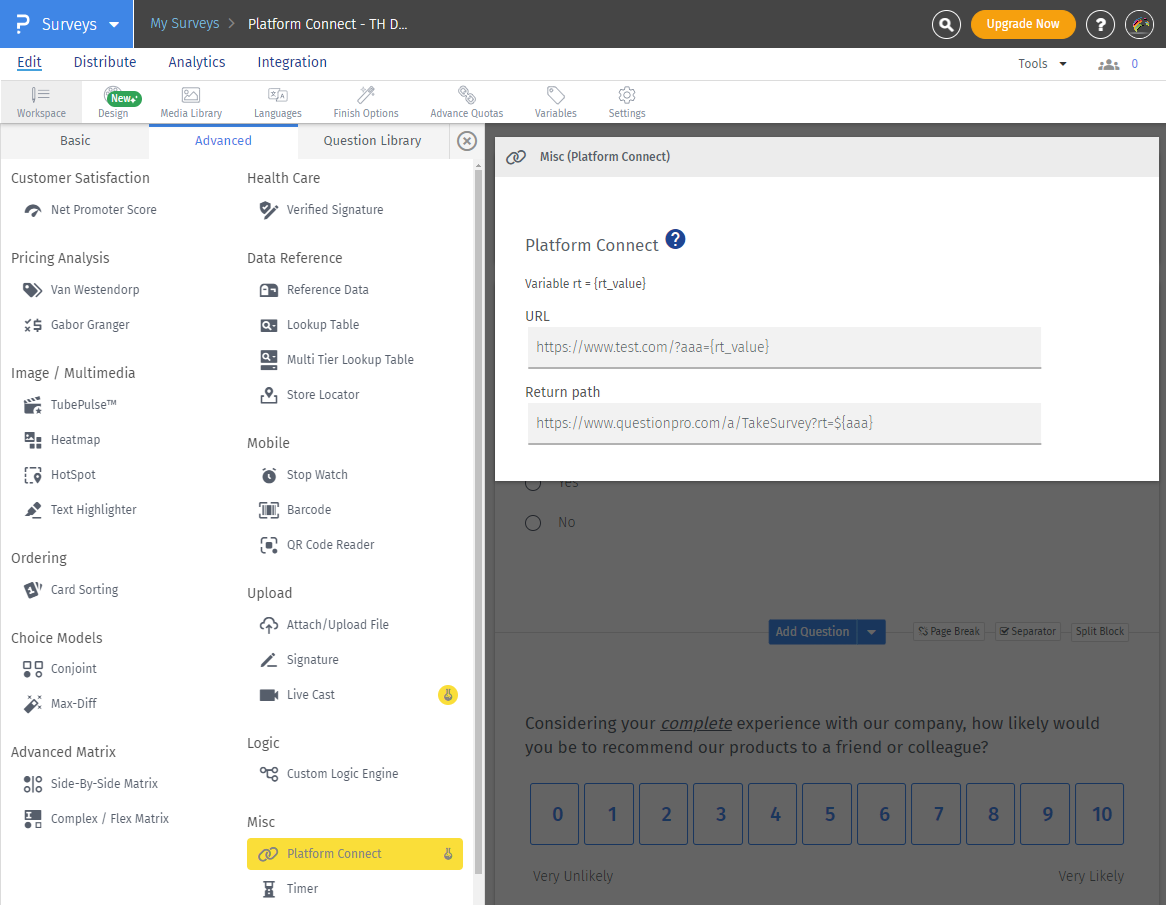This screenshot has width=1166, height=905.
Task: Select Complex / Flex Matrix type
Action: (96, 818)
